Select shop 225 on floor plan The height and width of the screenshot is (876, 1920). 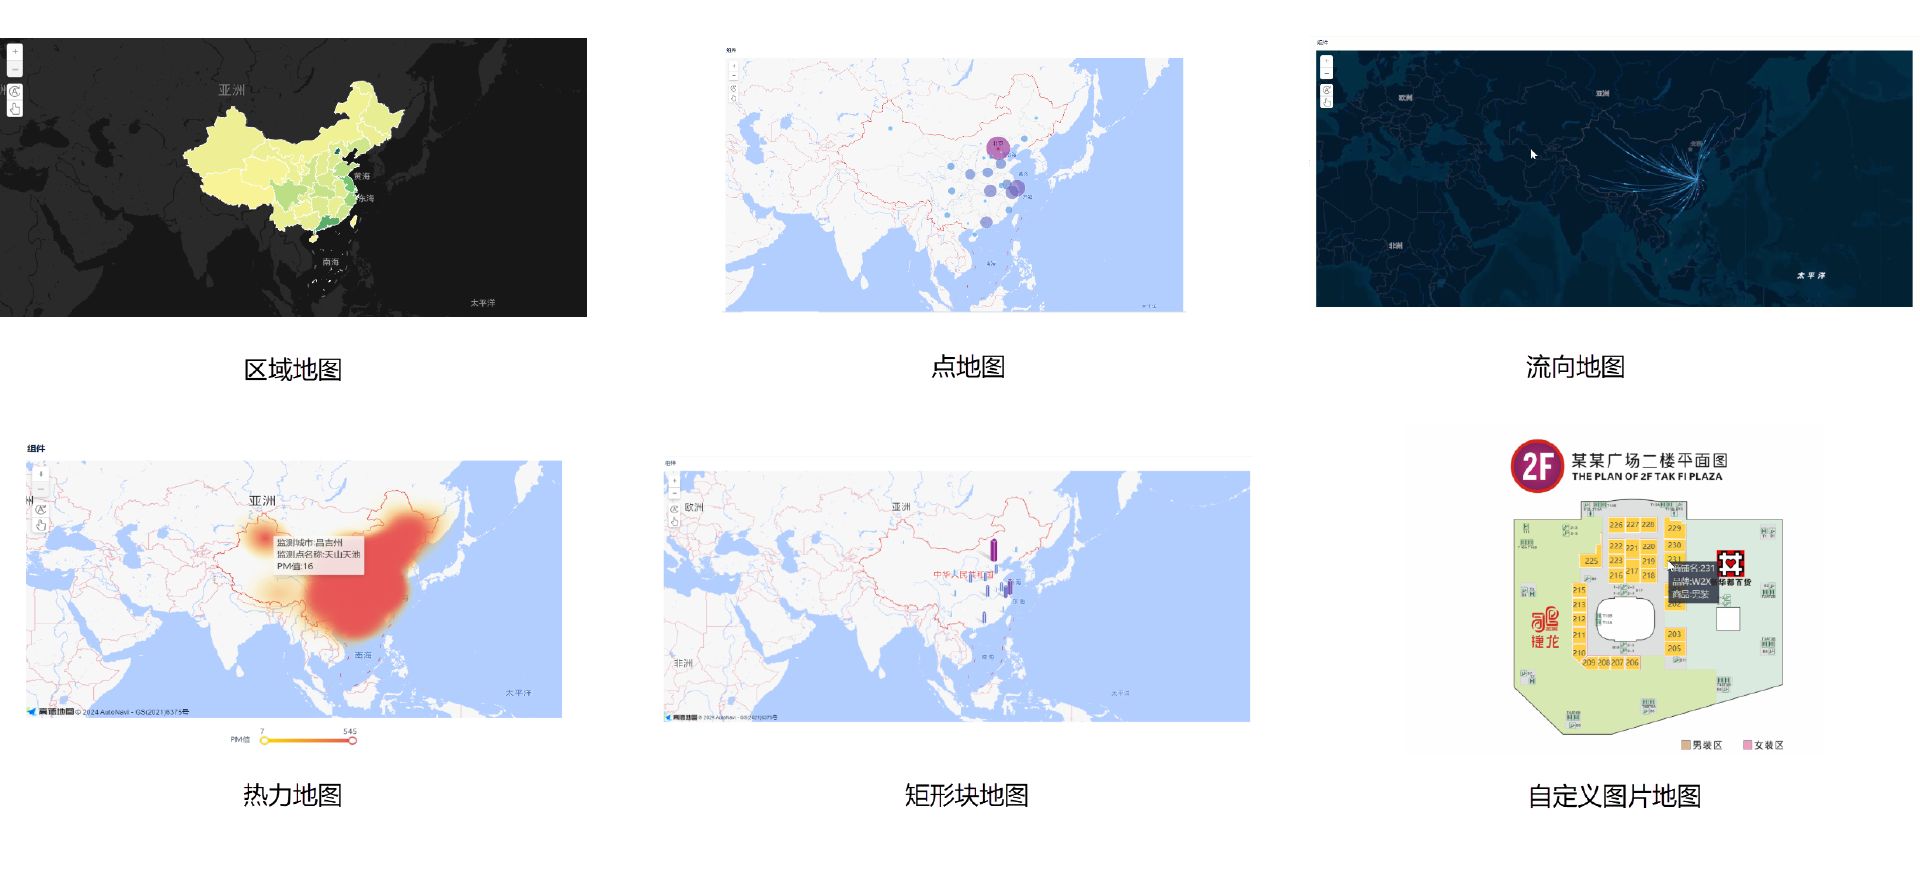(x=1591, y=561)
